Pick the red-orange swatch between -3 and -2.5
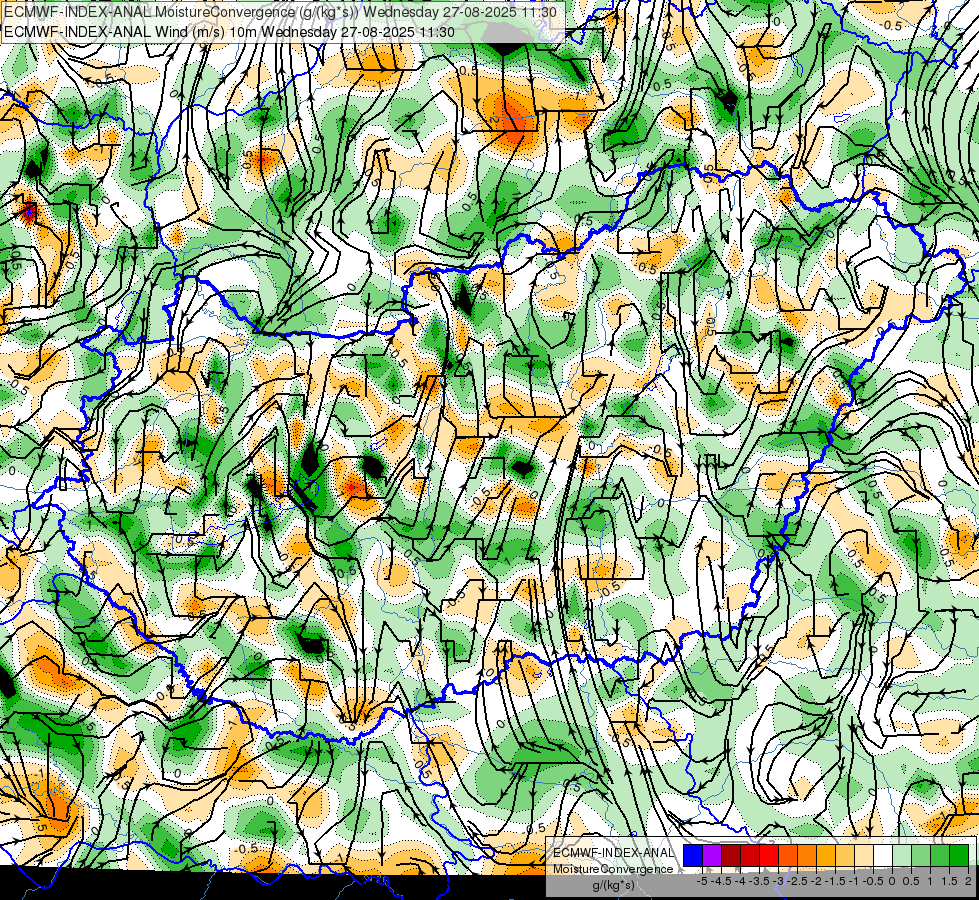Image resolution: width=979 pixels, height=900 pixels. coord(788,856)
